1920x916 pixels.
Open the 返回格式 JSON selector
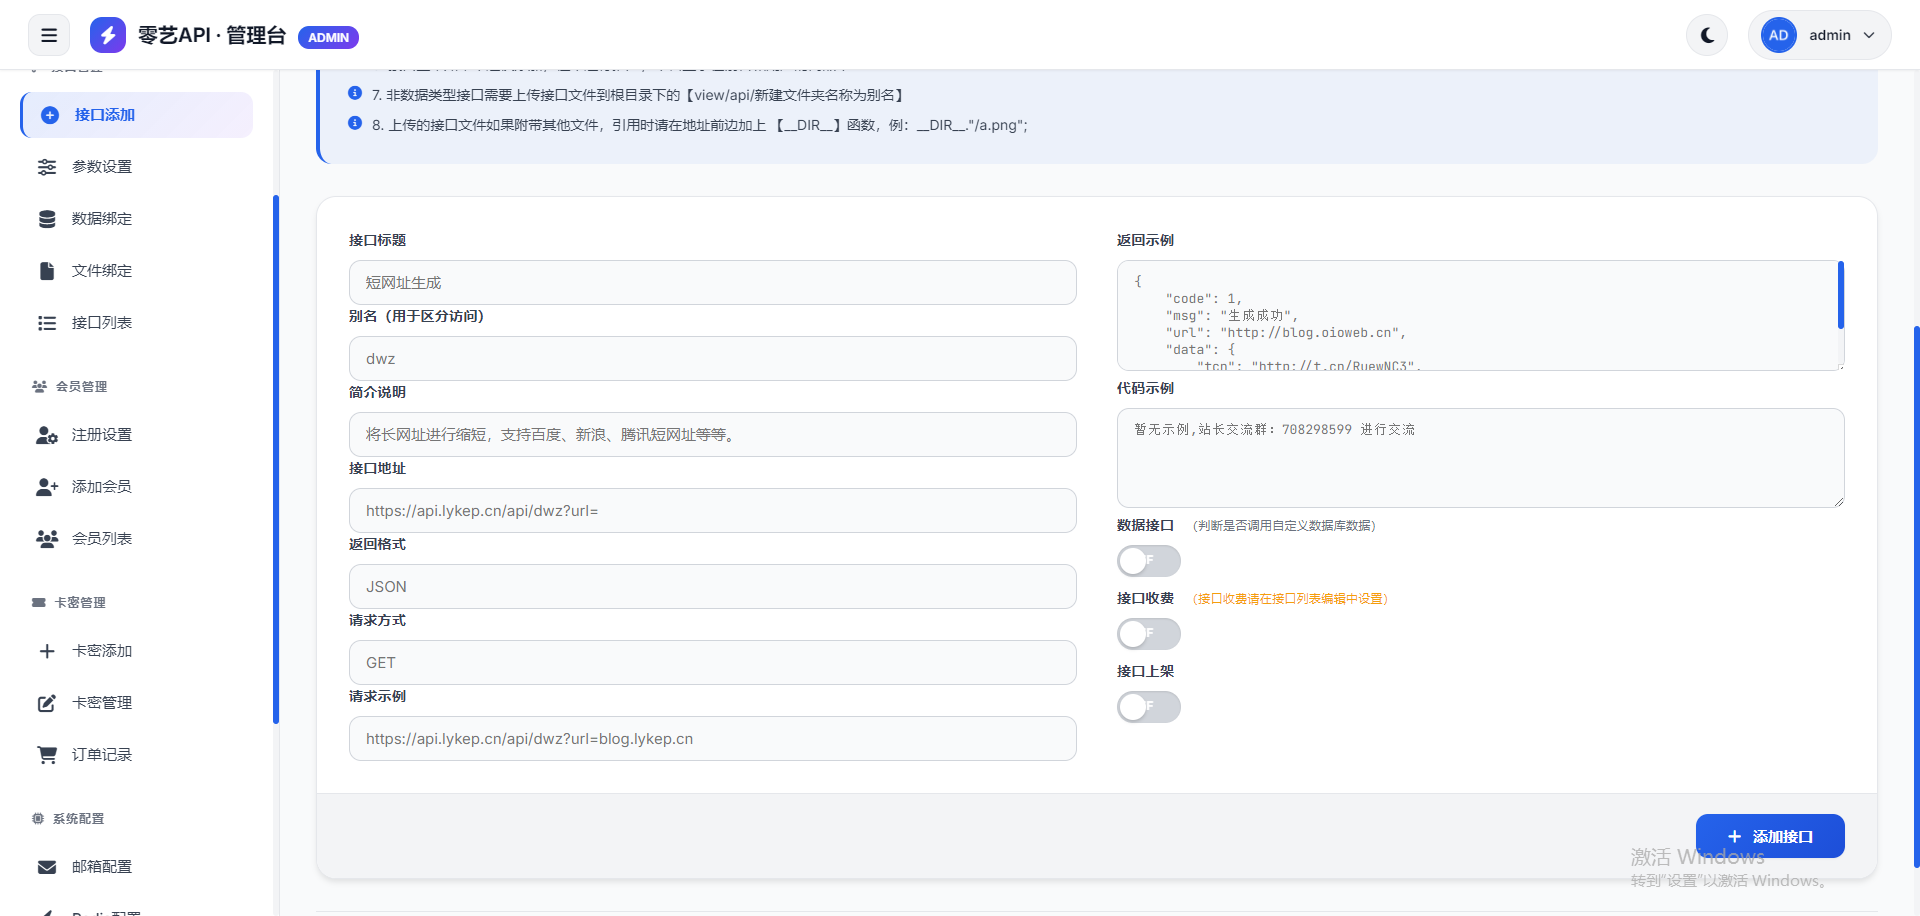point(712,587)
